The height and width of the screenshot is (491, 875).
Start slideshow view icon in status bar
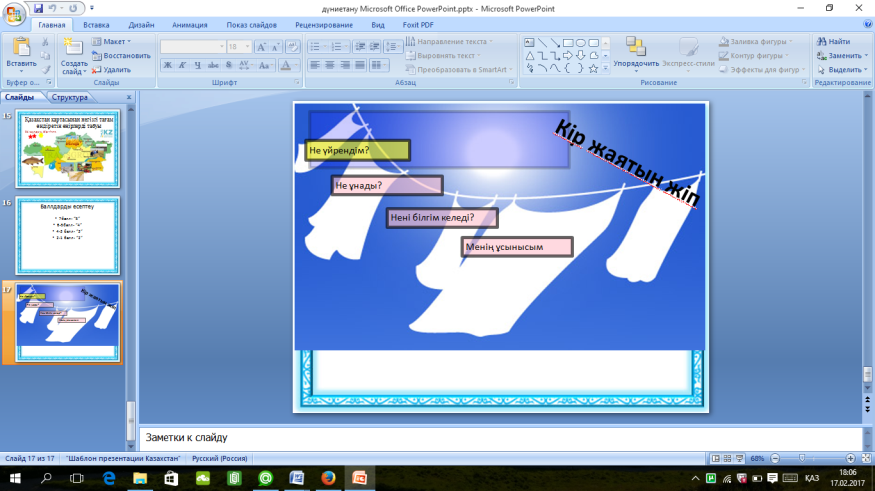pos(740,459)
